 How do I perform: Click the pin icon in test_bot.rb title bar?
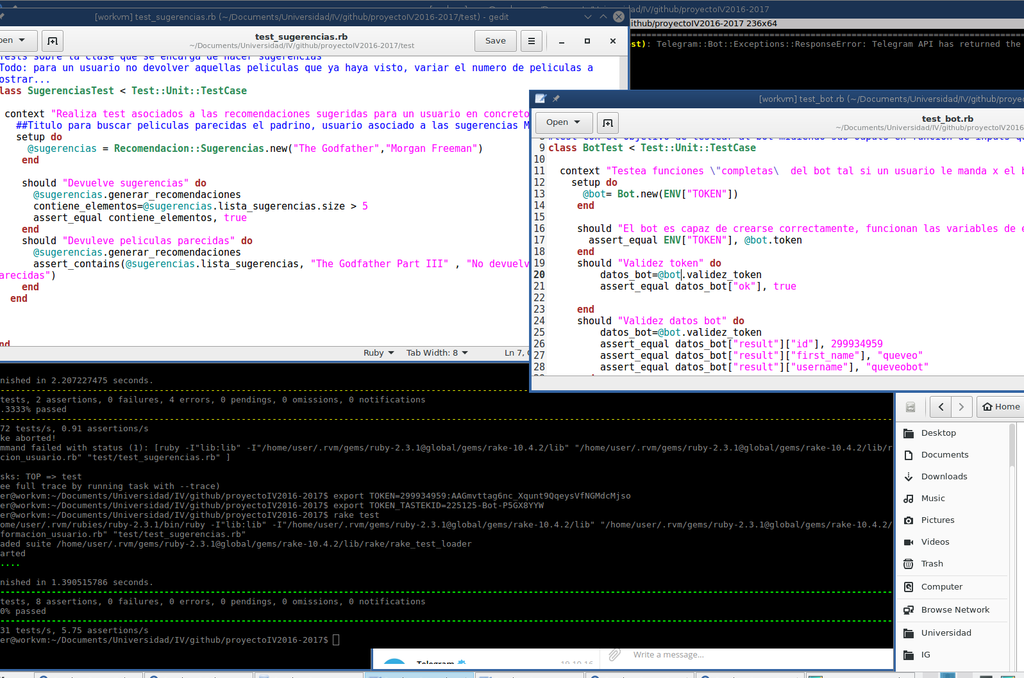point(556,99)
